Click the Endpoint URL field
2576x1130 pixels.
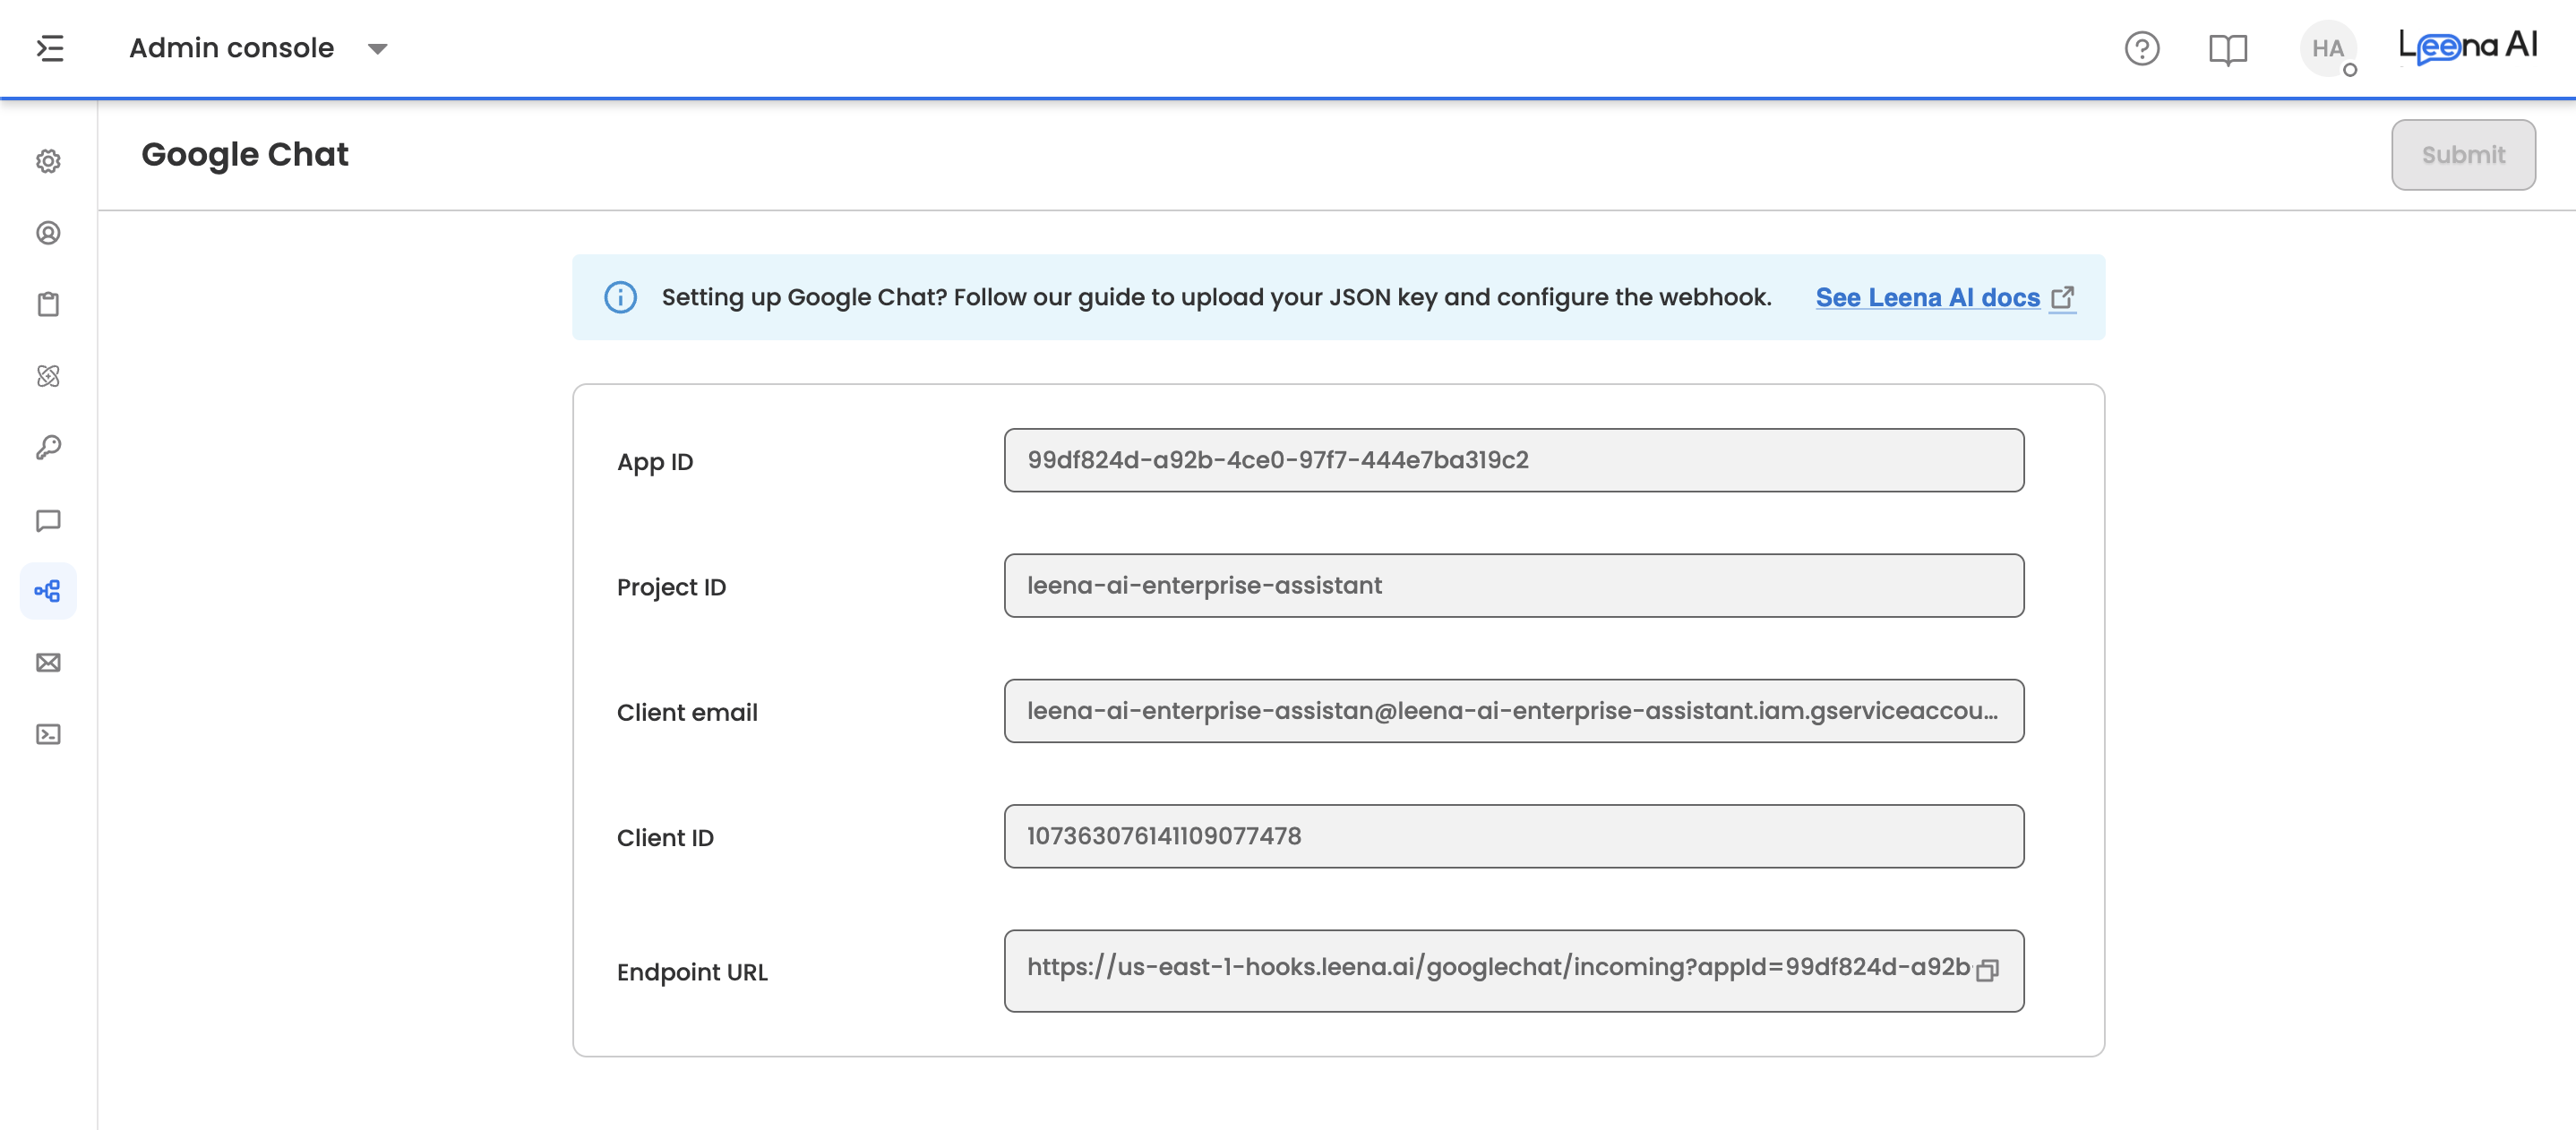pos(1514,971)
